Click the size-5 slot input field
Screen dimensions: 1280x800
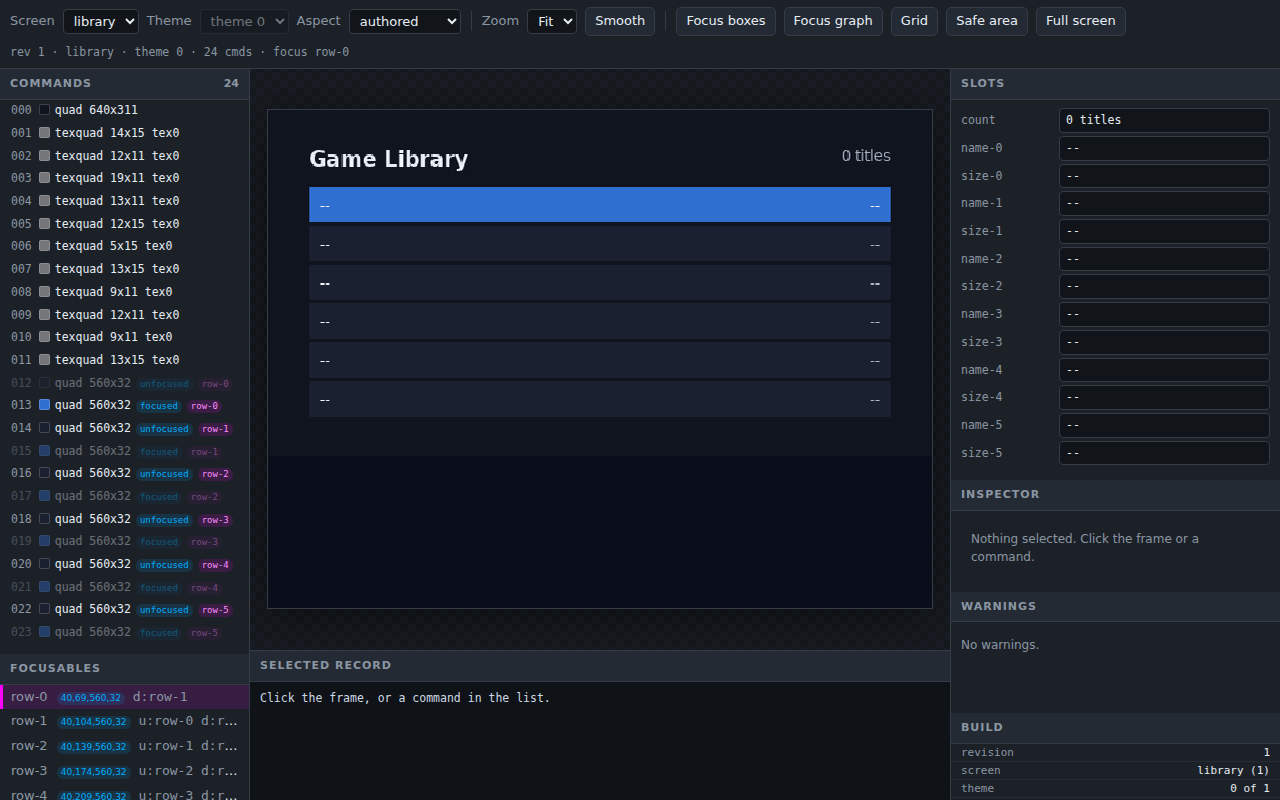(1164, 453)
